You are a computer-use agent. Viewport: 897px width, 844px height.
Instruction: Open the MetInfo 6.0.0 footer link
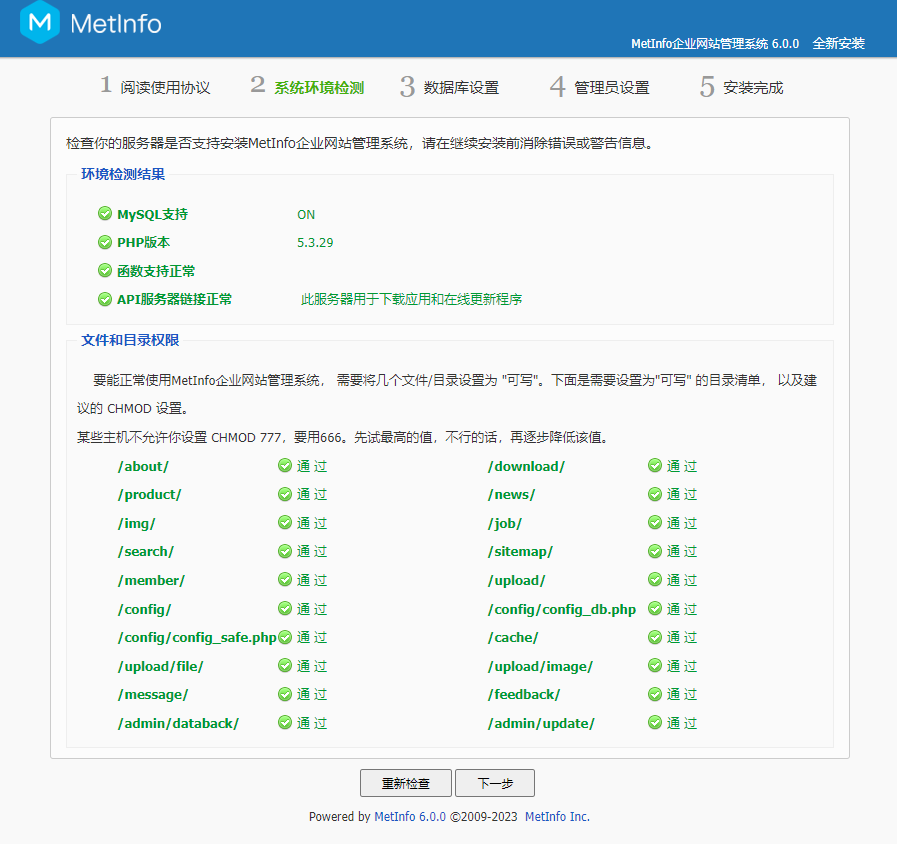pyautogui.click(x=410, y=817)
